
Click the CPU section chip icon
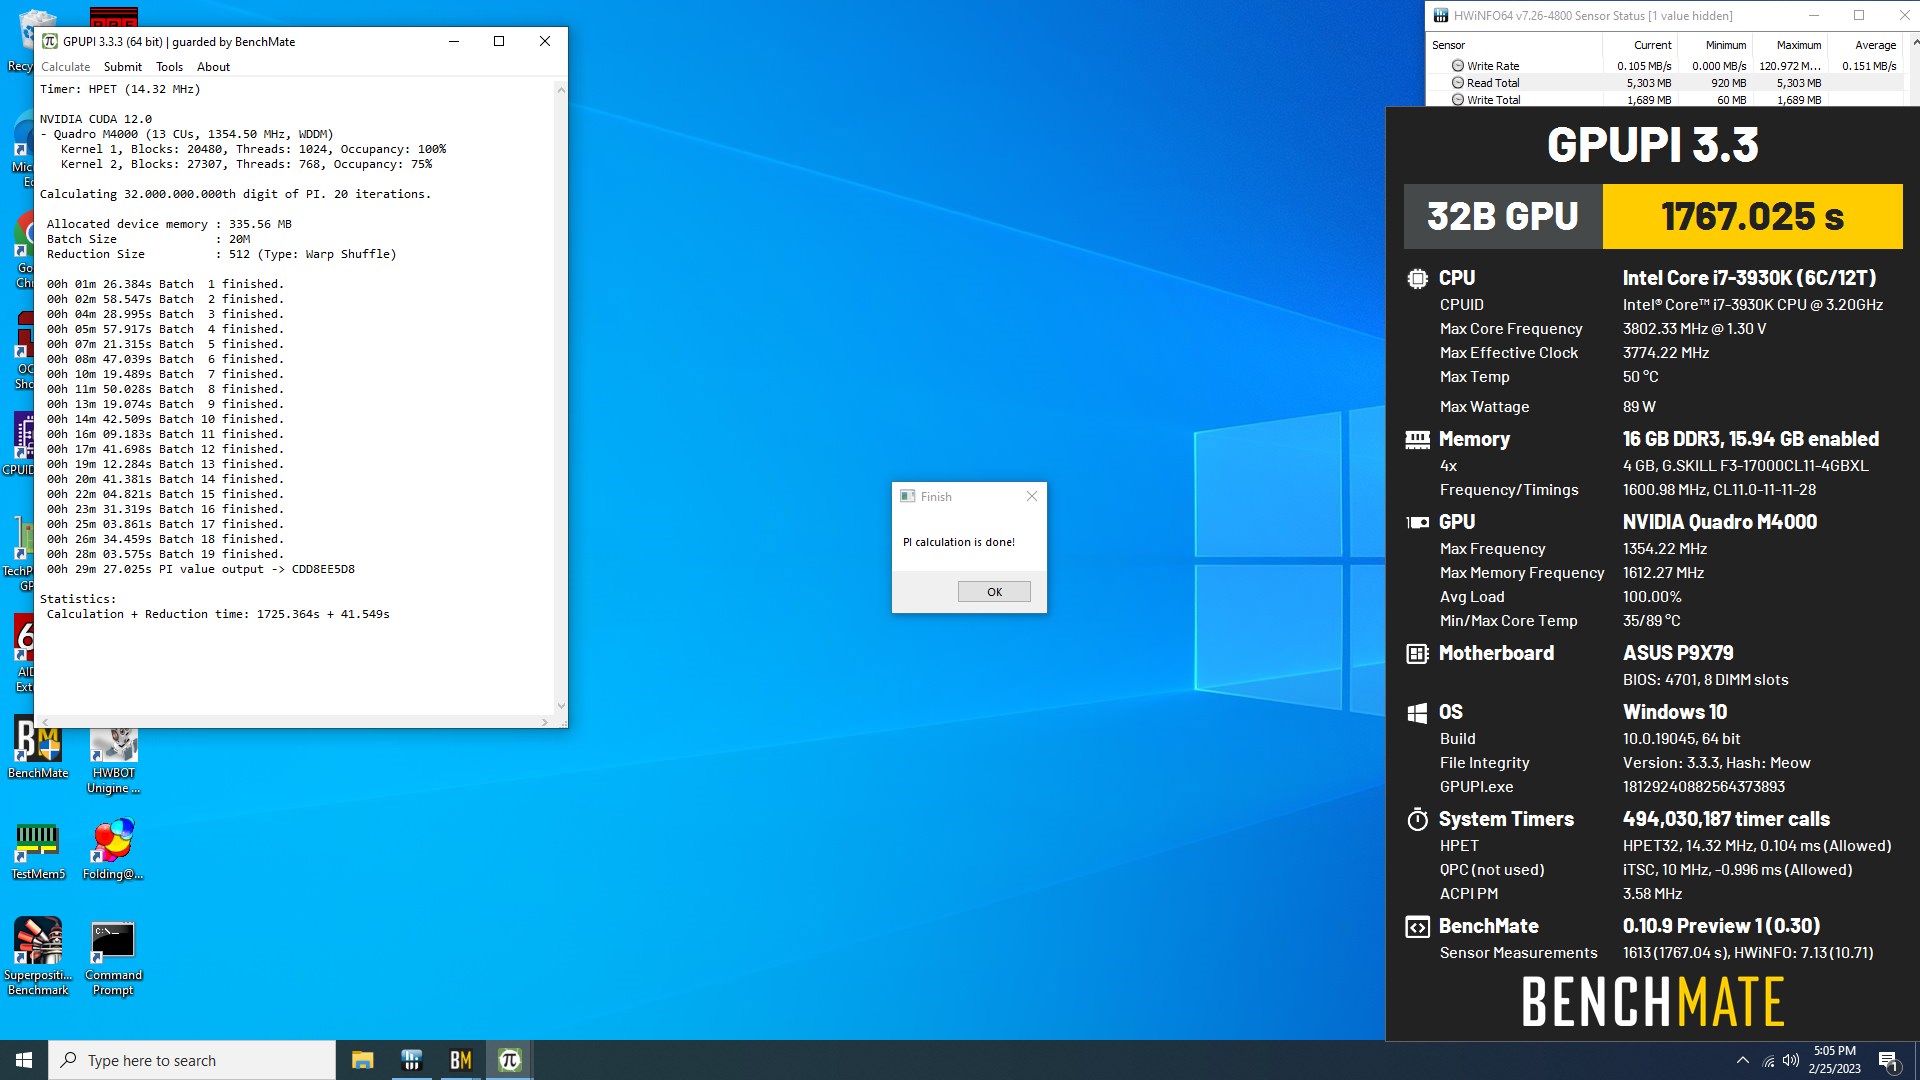1417,279
